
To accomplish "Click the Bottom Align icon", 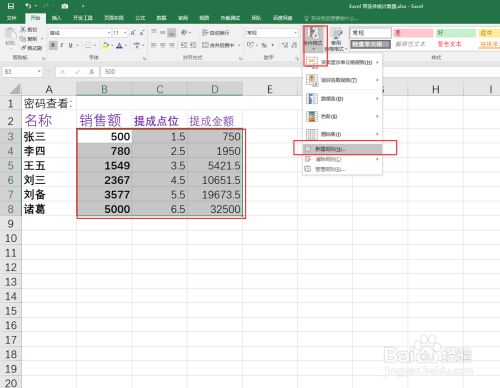I will tap(171, 32).
